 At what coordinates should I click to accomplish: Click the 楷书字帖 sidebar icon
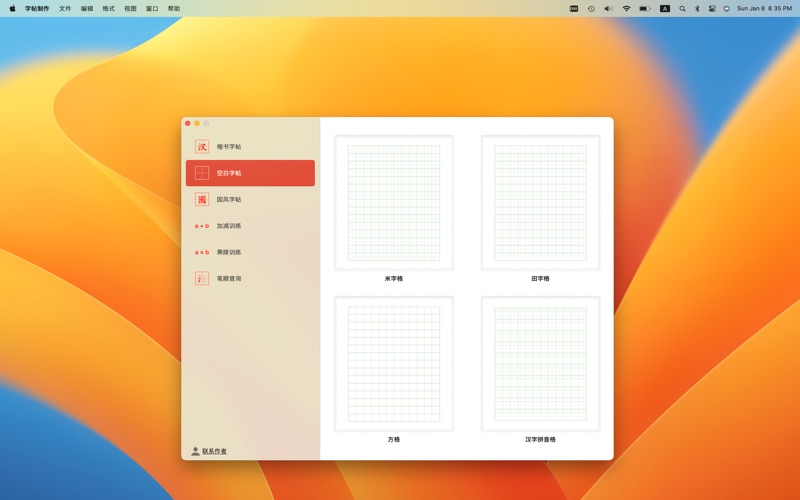[x=202, y=147]
